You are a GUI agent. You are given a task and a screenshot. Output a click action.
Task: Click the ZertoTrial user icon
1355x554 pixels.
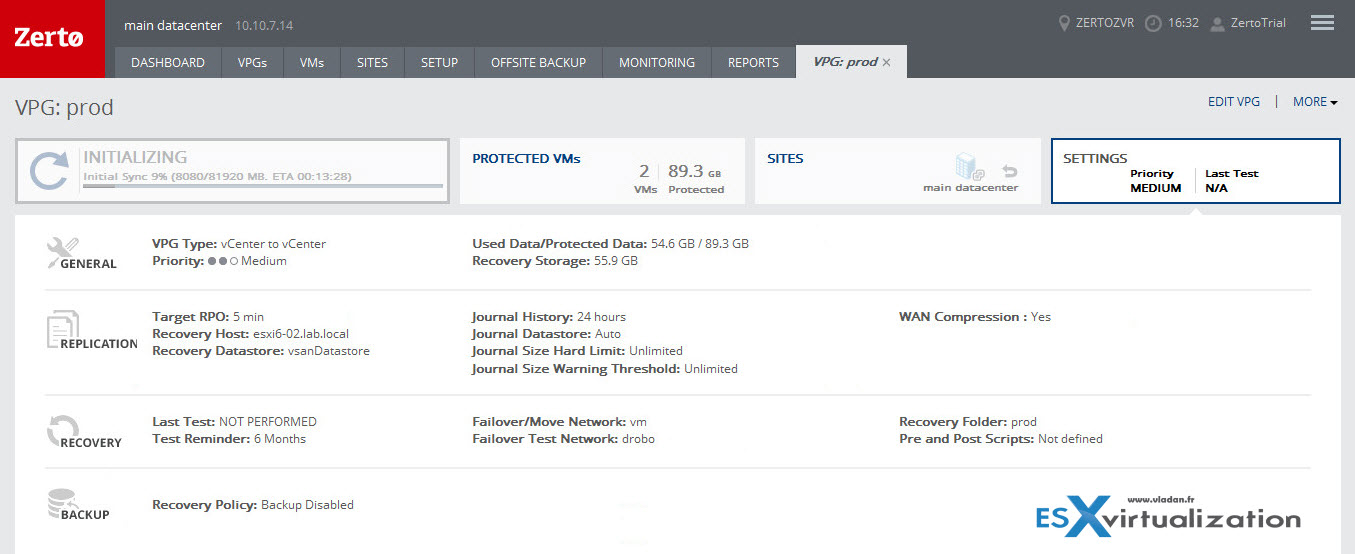[1217, 23]
